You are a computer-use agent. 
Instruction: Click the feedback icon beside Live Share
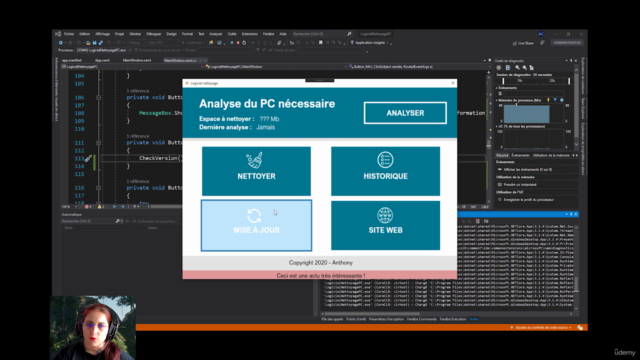click(542, 42)
